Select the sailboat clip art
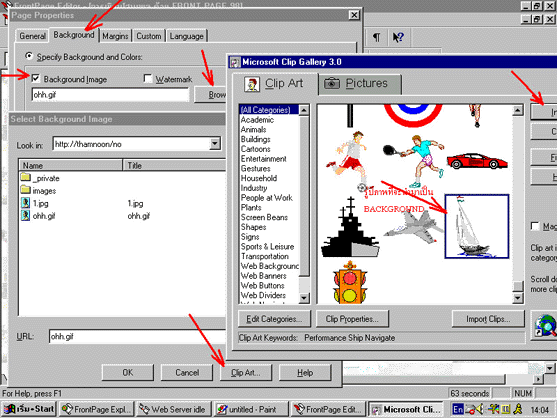 coord(477,226)
